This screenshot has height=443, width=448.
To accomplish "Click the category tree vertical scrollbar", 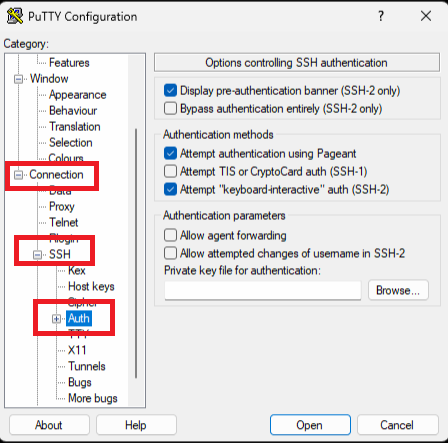I will click(136, 253).
